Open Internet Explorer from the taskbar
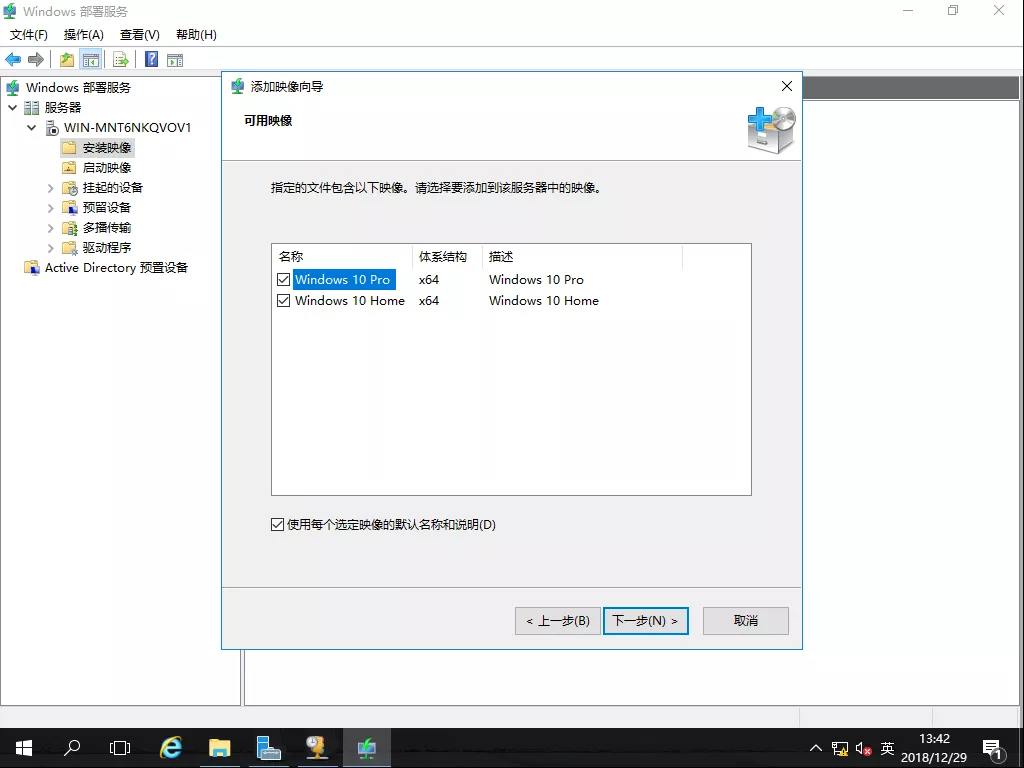The image size is (1024, 768). [x=172, y=747]
